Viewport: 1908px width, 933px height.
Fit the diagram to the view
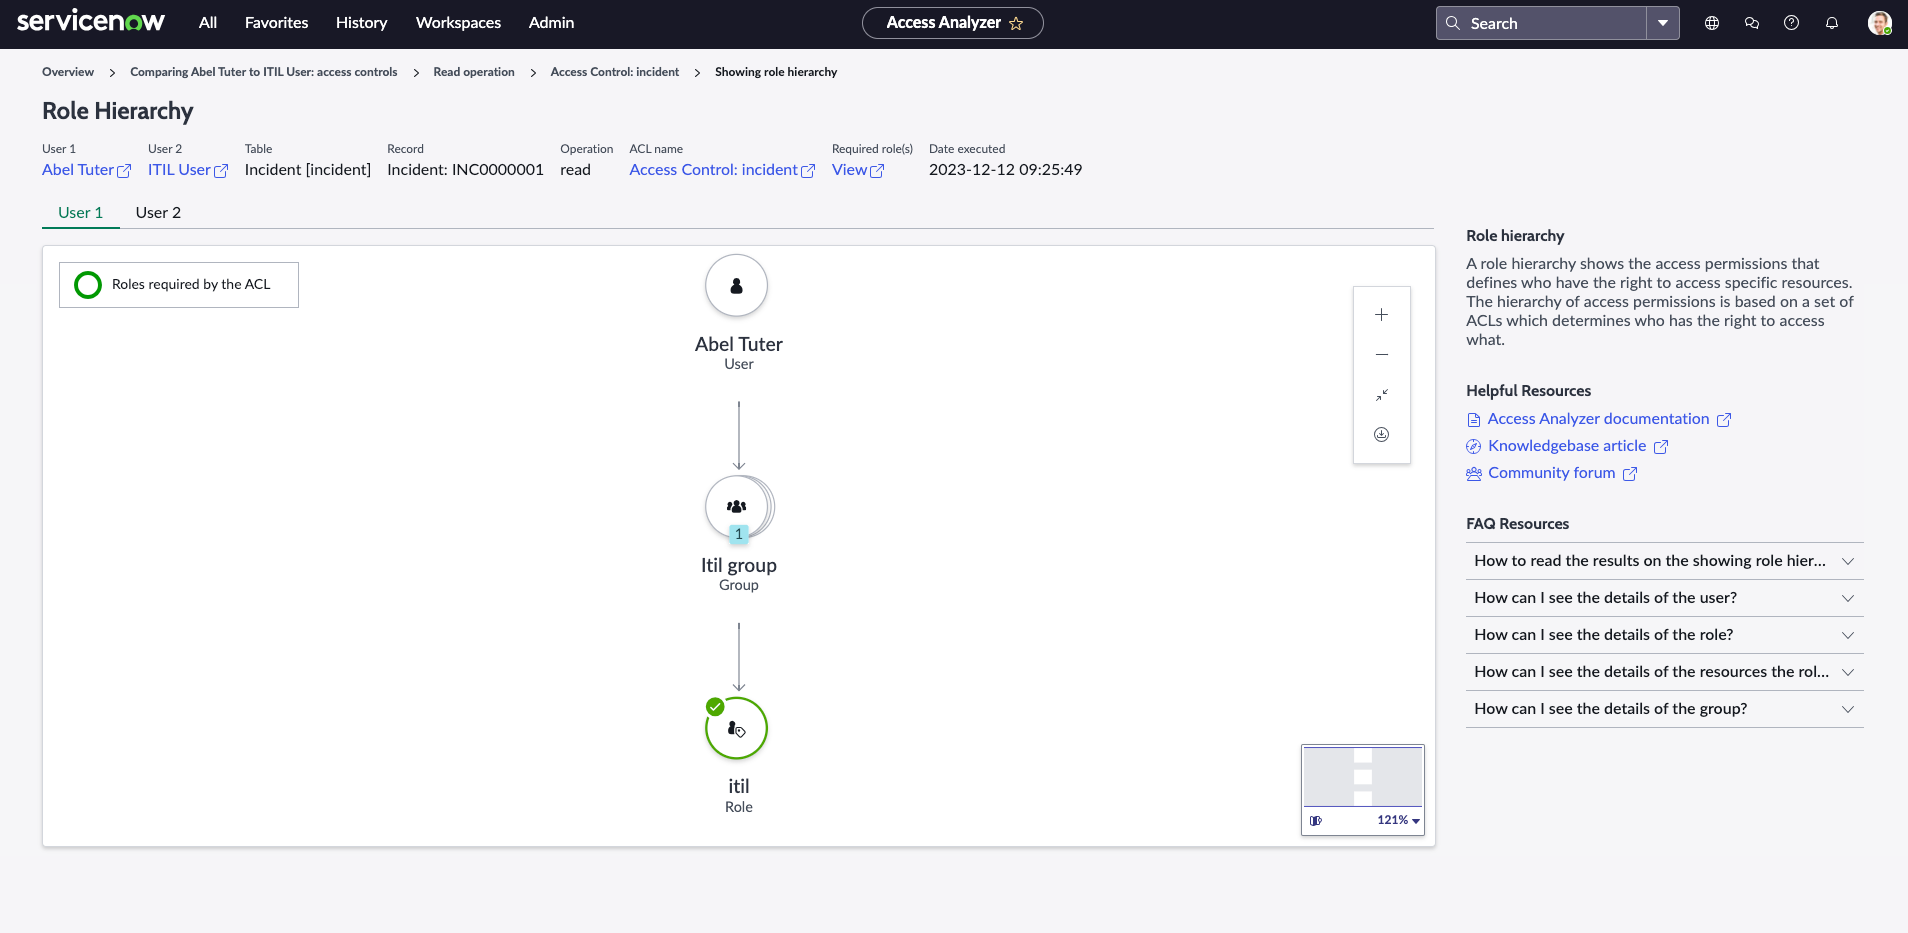click(1381, 395)
